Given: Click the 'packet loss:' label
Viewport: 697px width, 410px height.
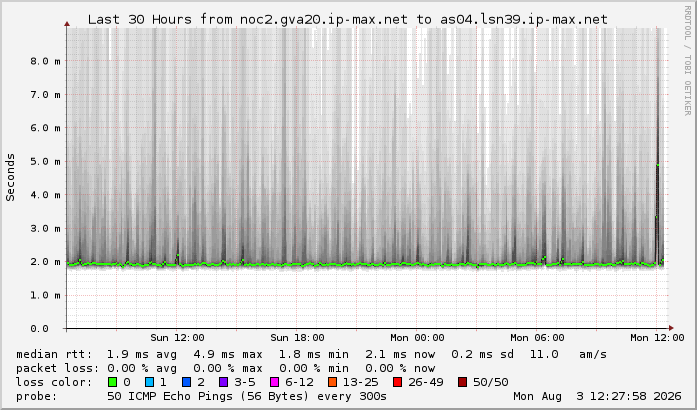Looking at the screenshot, I should click(x=58, y=368).
